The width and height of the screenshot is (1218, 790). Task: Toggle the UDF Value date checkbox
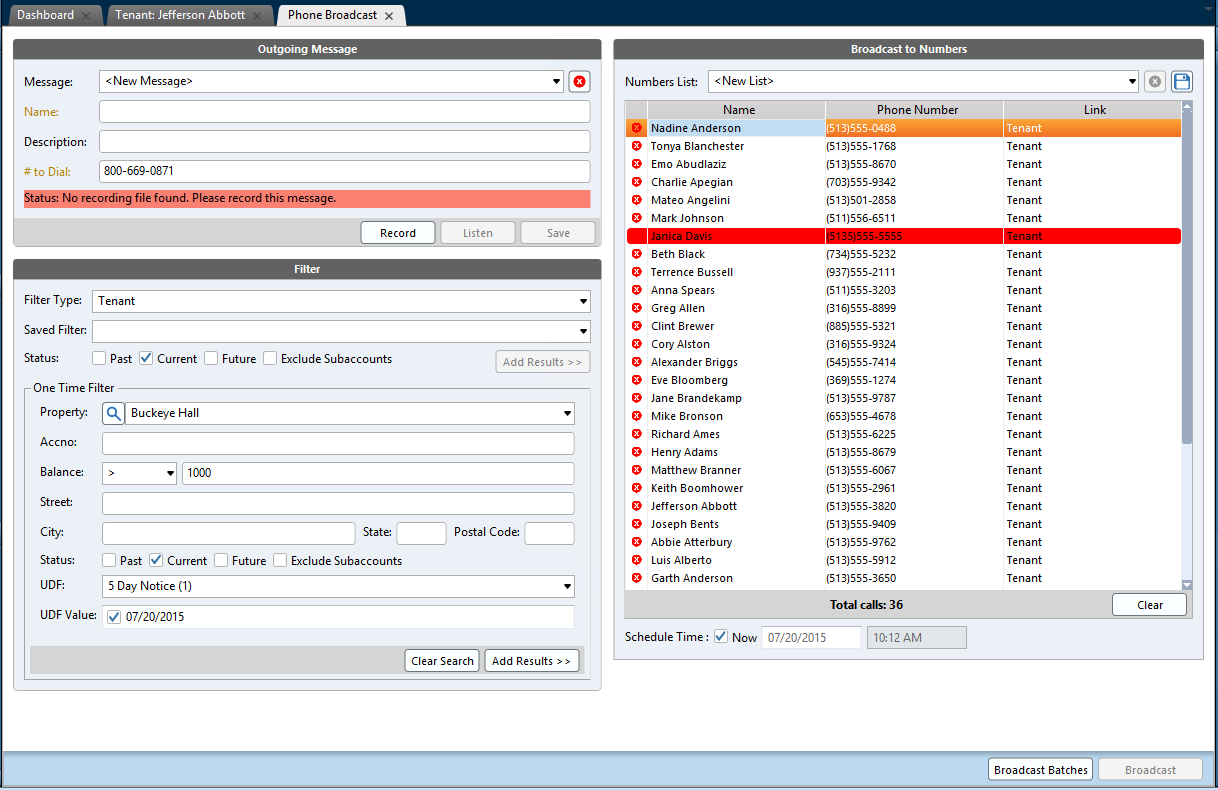pyautogui.click(x=113, y=617)
